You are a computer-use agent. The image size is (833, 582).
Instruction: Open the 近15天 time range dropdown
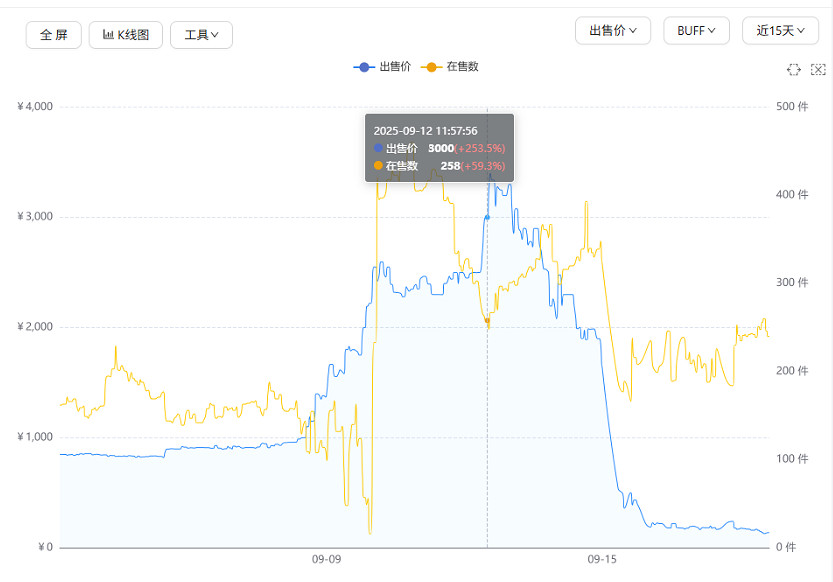(779, 30)
